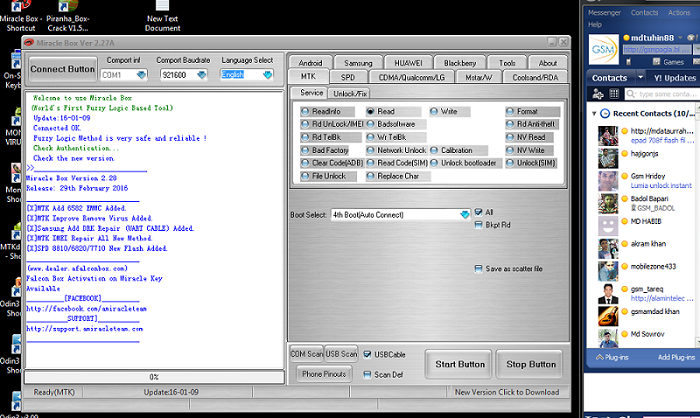The width and height of the screenshot is (700, 418).
Task: Toggle the All checkbox
Action: point(479,212)
